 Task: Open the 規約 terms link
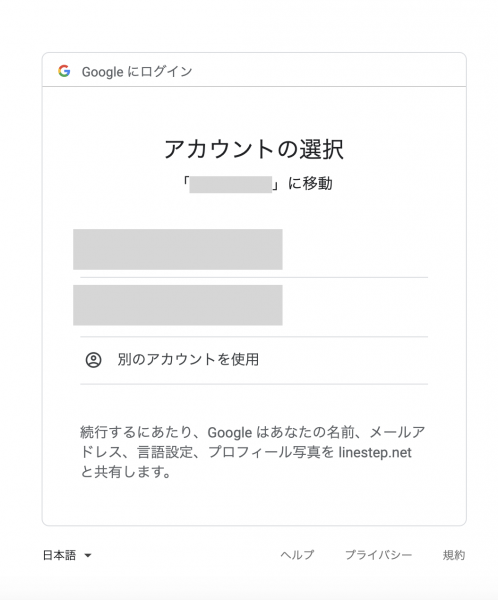click(454, 555)
